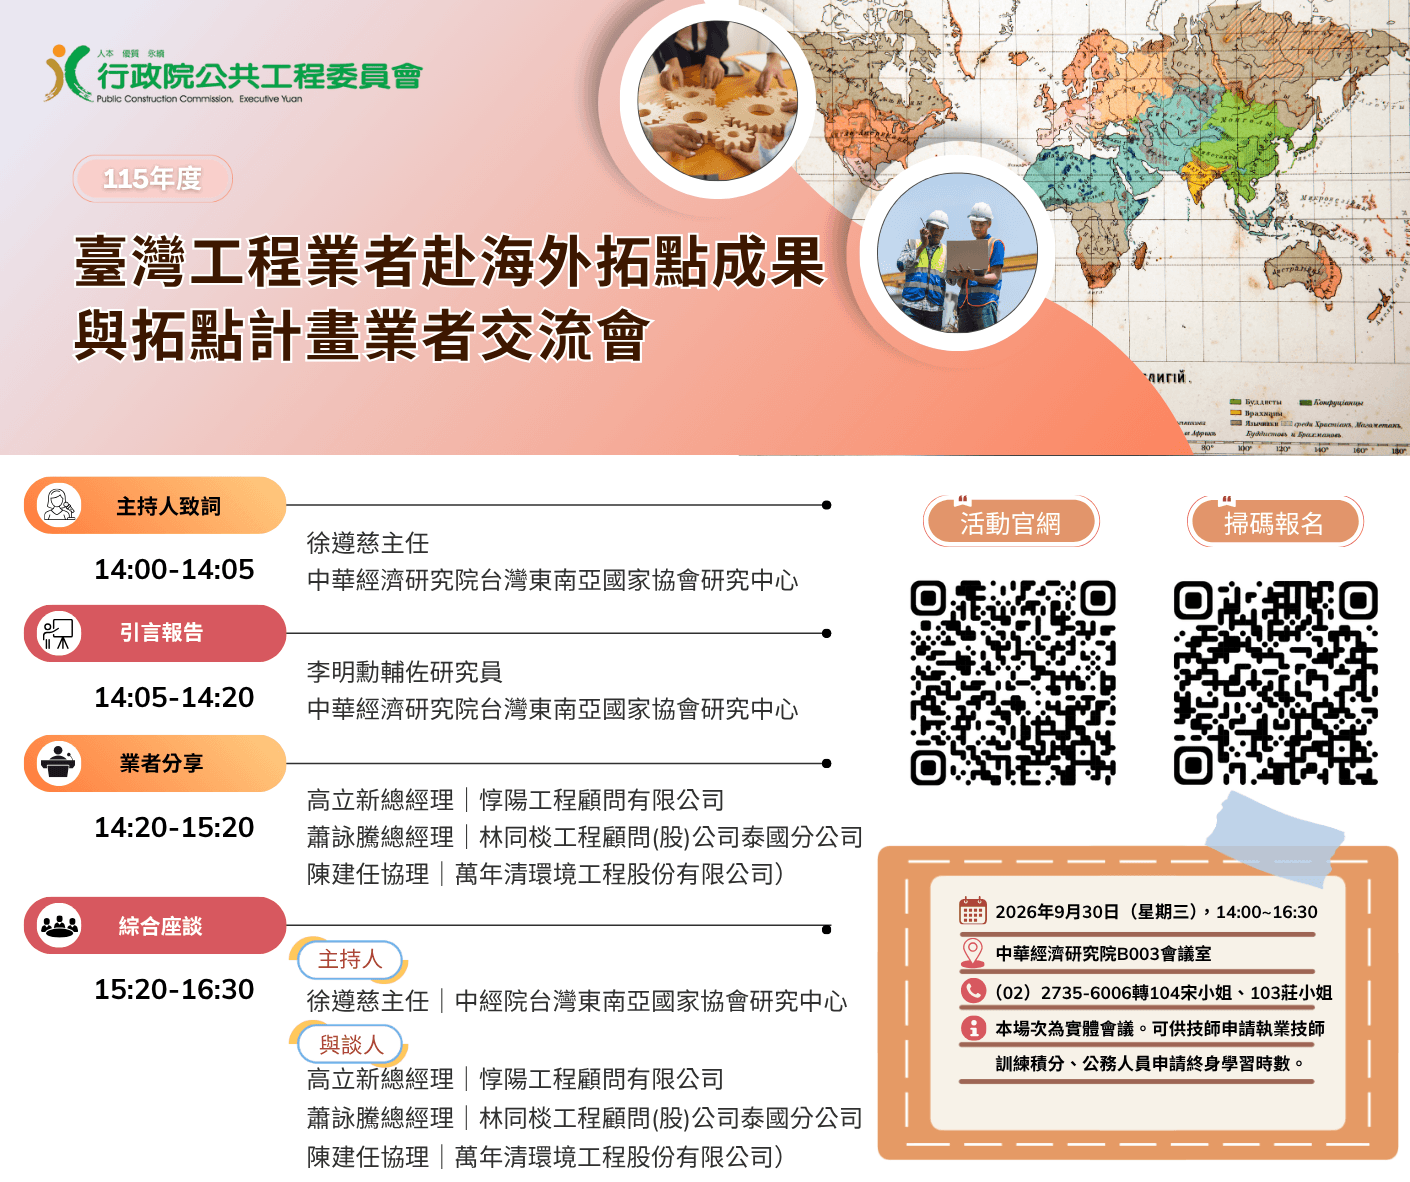Image resolution: width=1410 pixels, height=1182 pixels.
Task: Click the 115年度 badge
Action: 153,179
